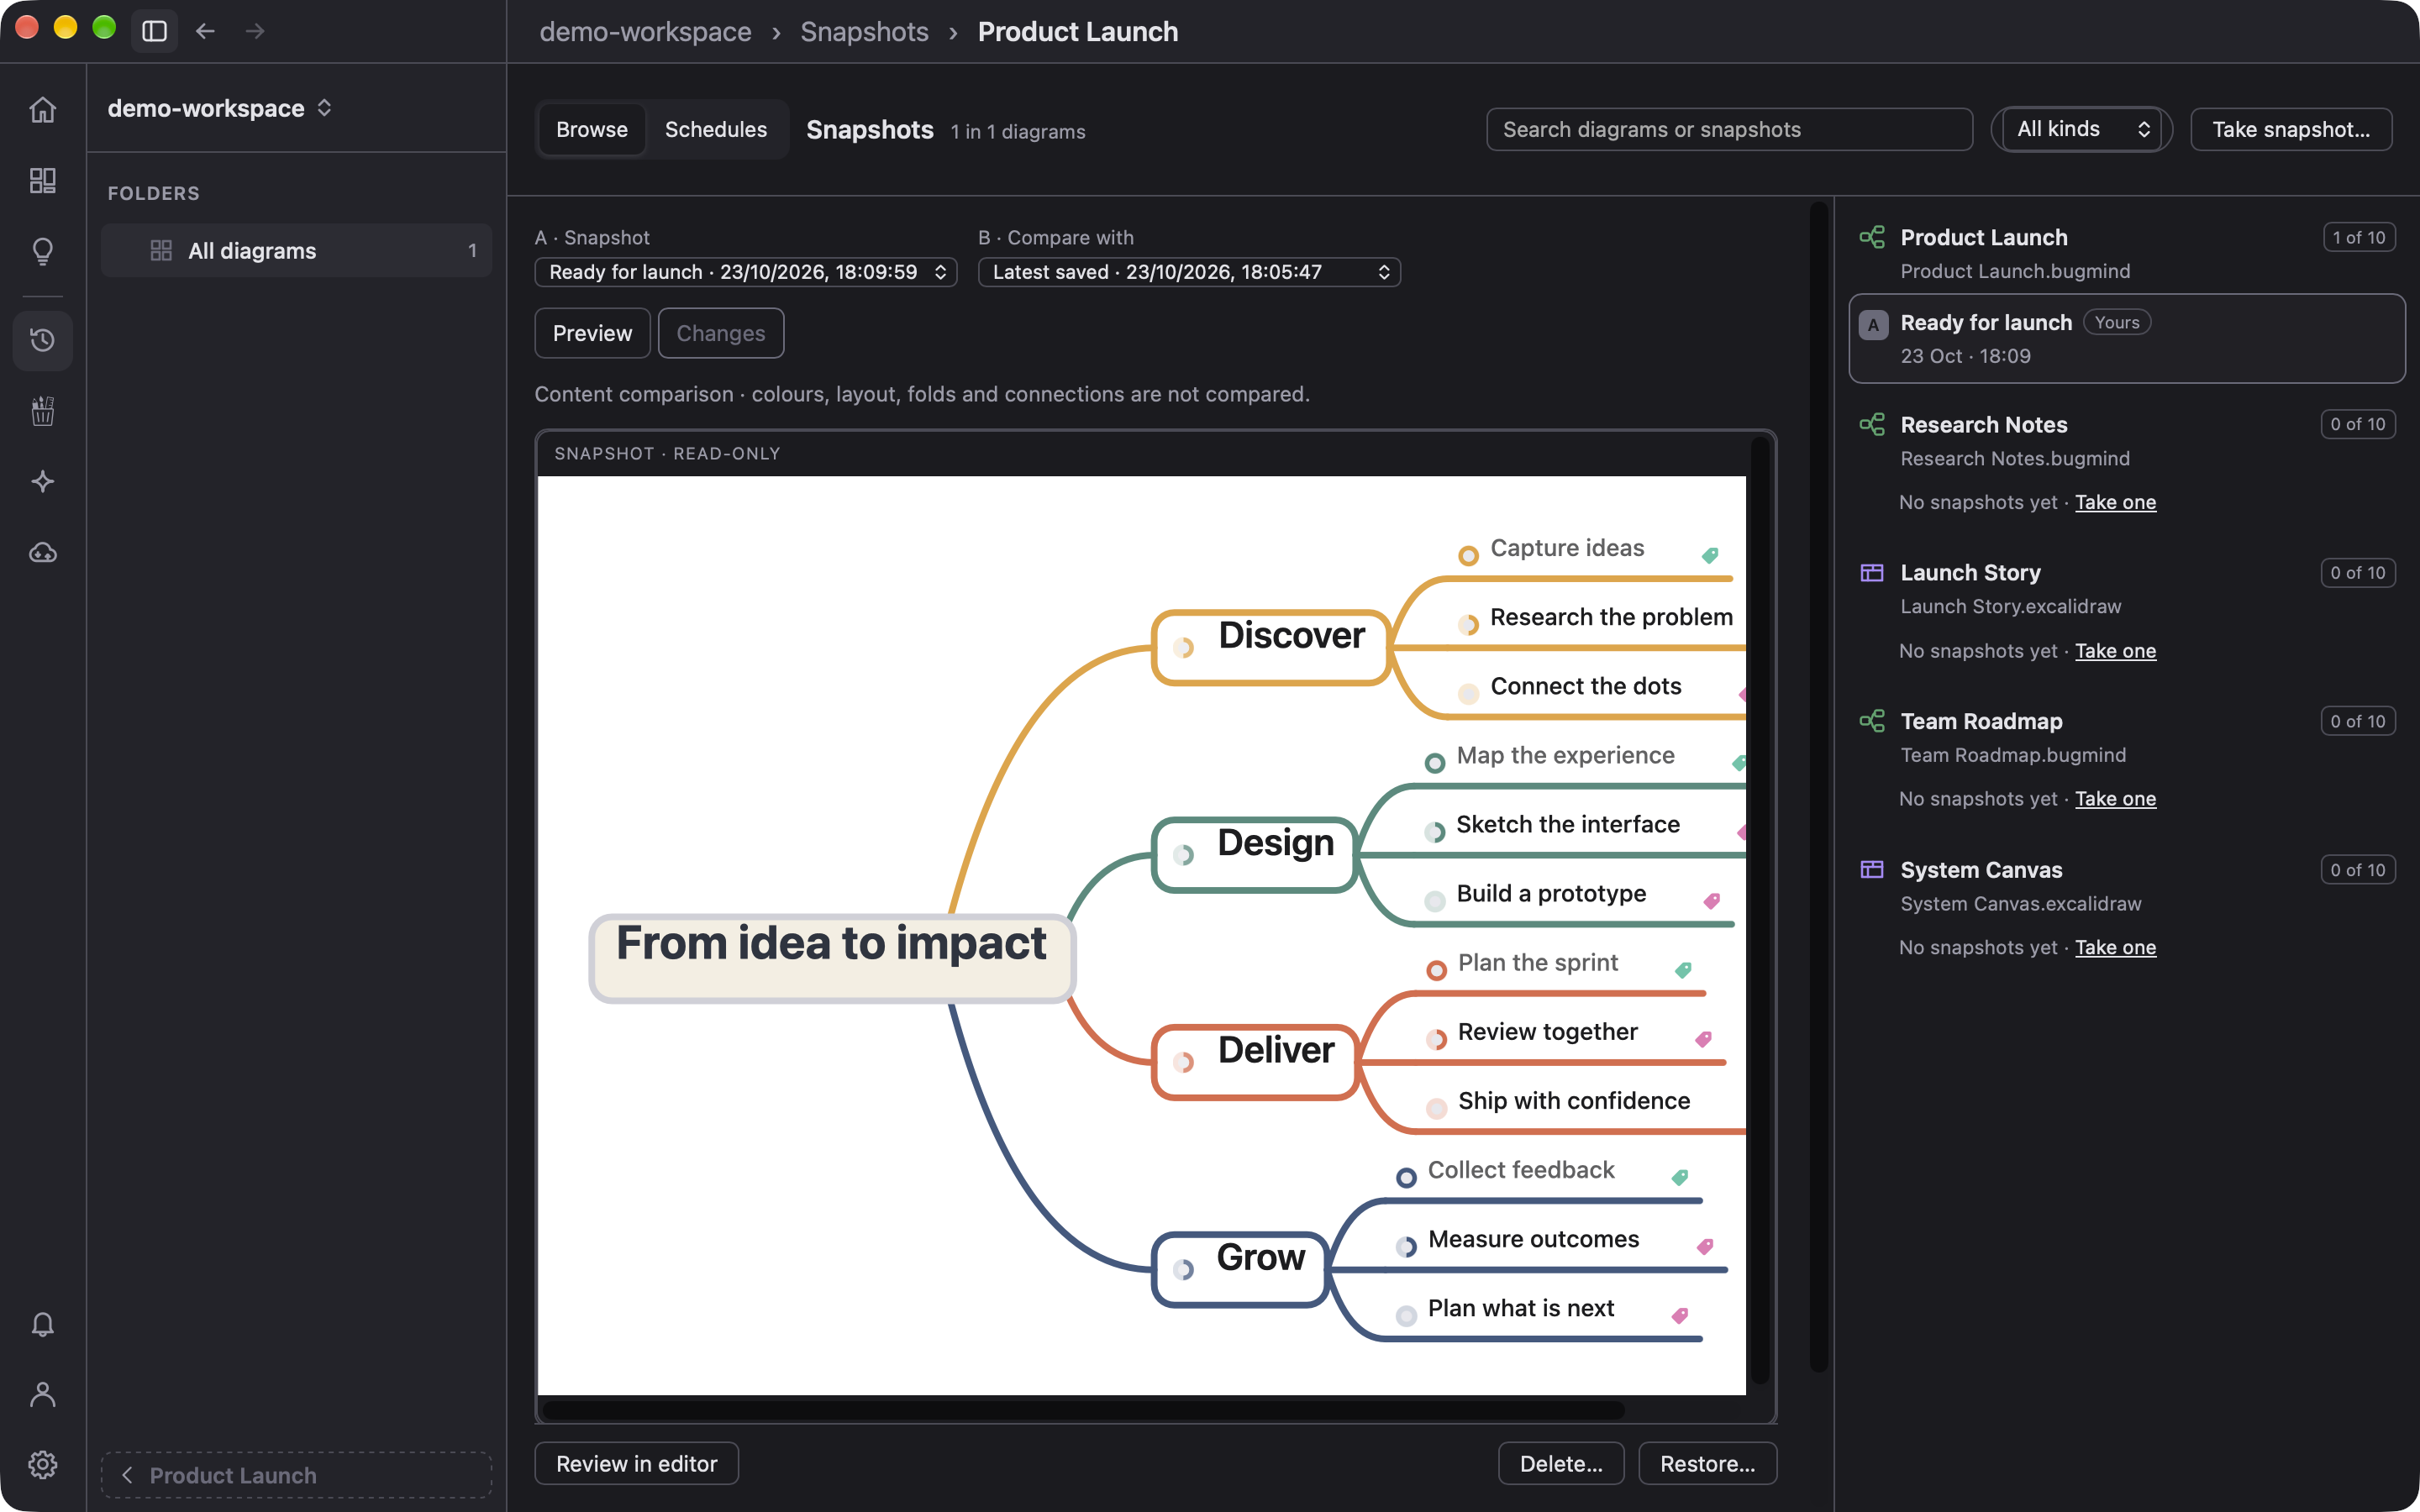Image resolution: width=2420 pixels, height=1512 pixels.
Task: Click the Delete... button
Action: (x=1561, y=1463)
